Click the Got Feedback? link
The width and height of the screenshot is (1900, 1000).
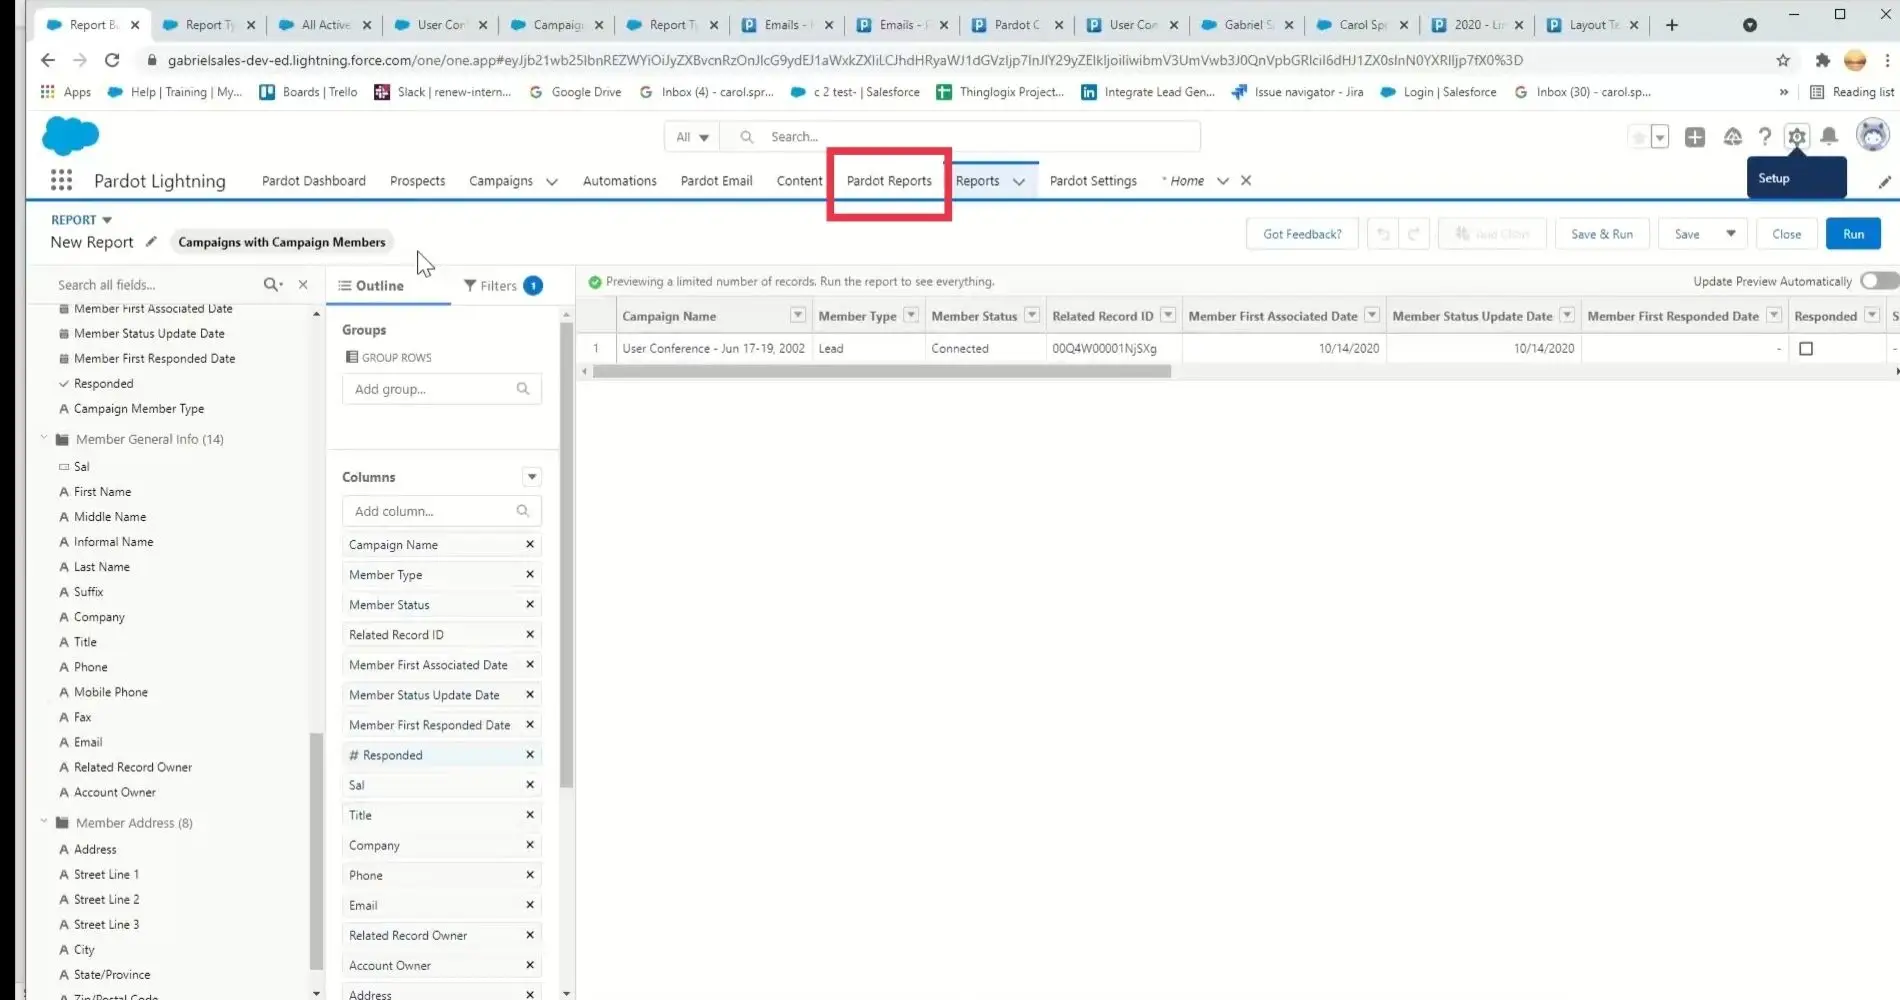tap(1301, 233)
